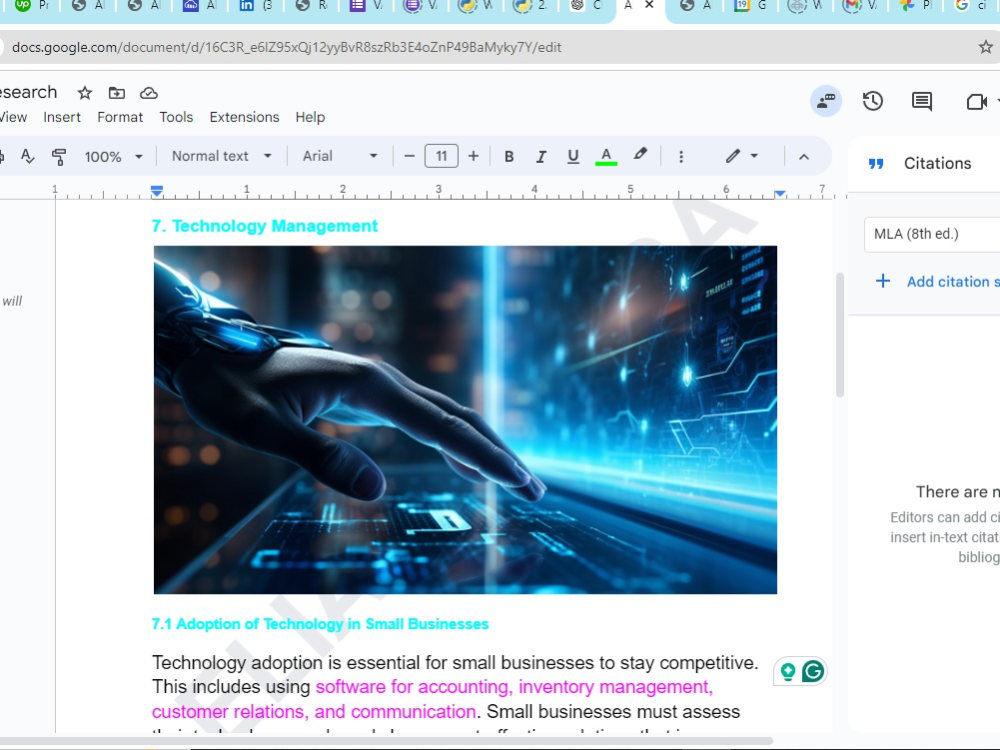The width and height of the screenshot is (1000, 750).
Task: Click the docs.google.com URL in address bar
Action: 286,47
